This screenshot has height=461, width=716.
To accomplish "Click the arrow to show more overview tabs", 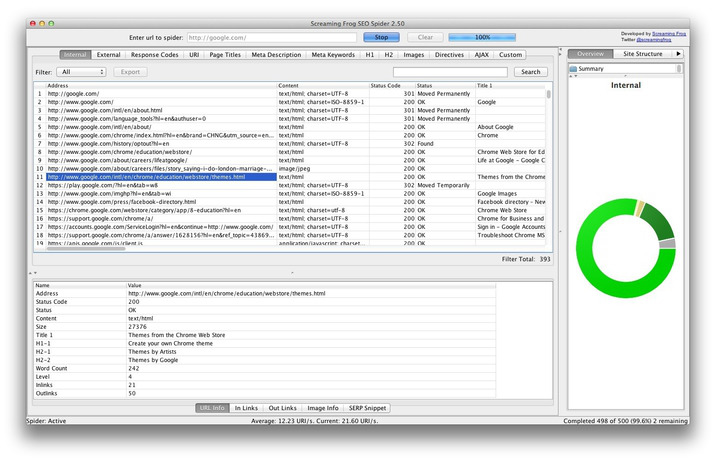I will (679, 53).
